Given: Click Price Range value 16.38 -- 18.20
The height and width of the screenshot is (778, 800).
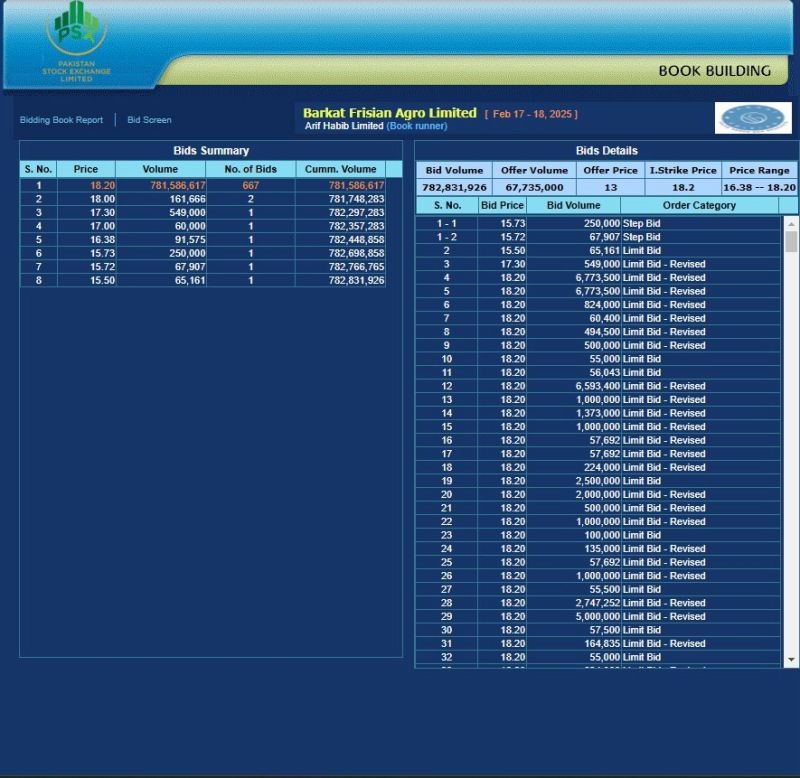Looking at the screenshot, I should [x=759, y=188].
